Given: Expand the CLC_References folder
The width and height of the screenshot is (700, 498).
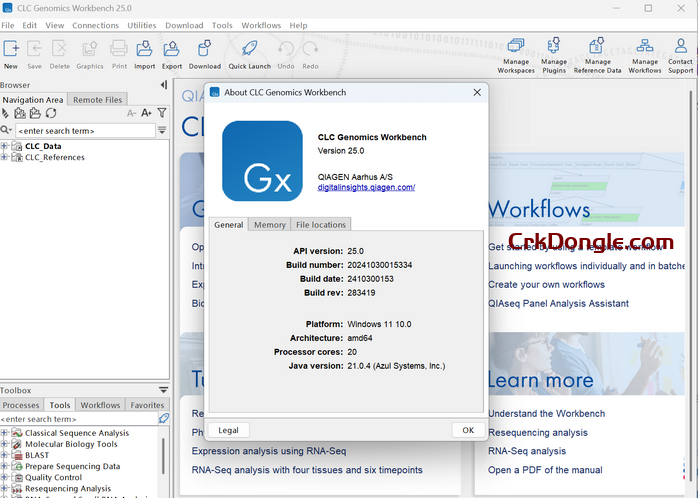Looking at the screenshot, I should (x=4, y=157).
